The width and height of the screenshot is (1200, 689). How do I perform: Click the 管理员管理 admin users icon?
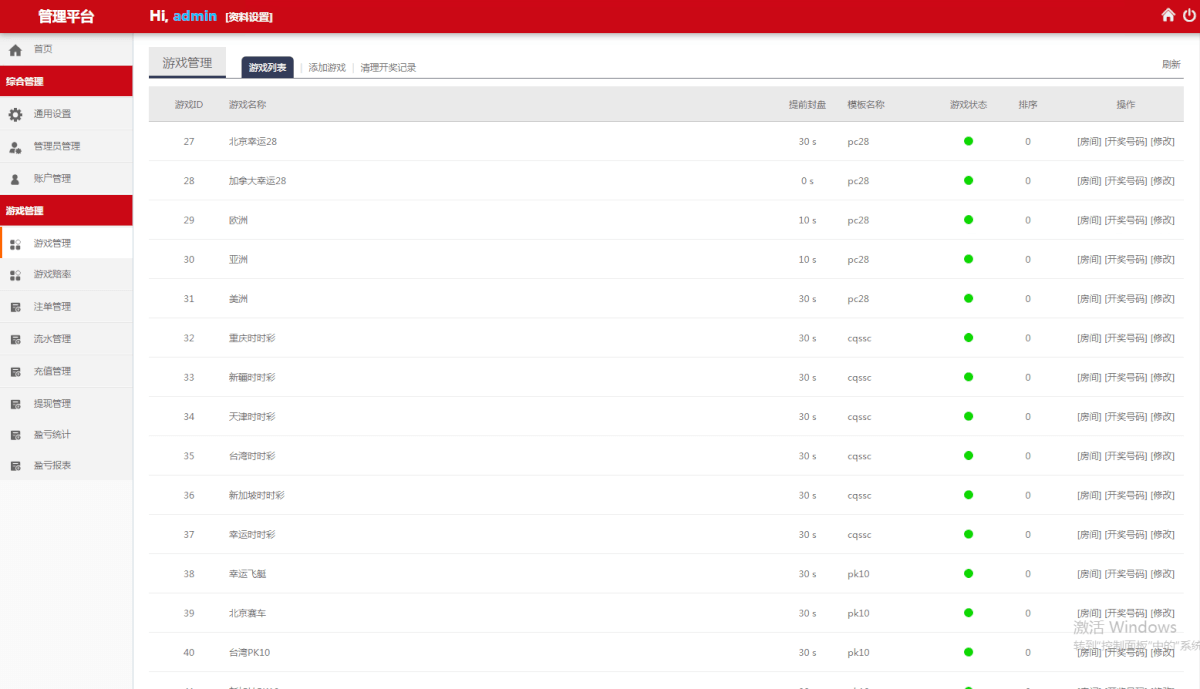point(15,147)
